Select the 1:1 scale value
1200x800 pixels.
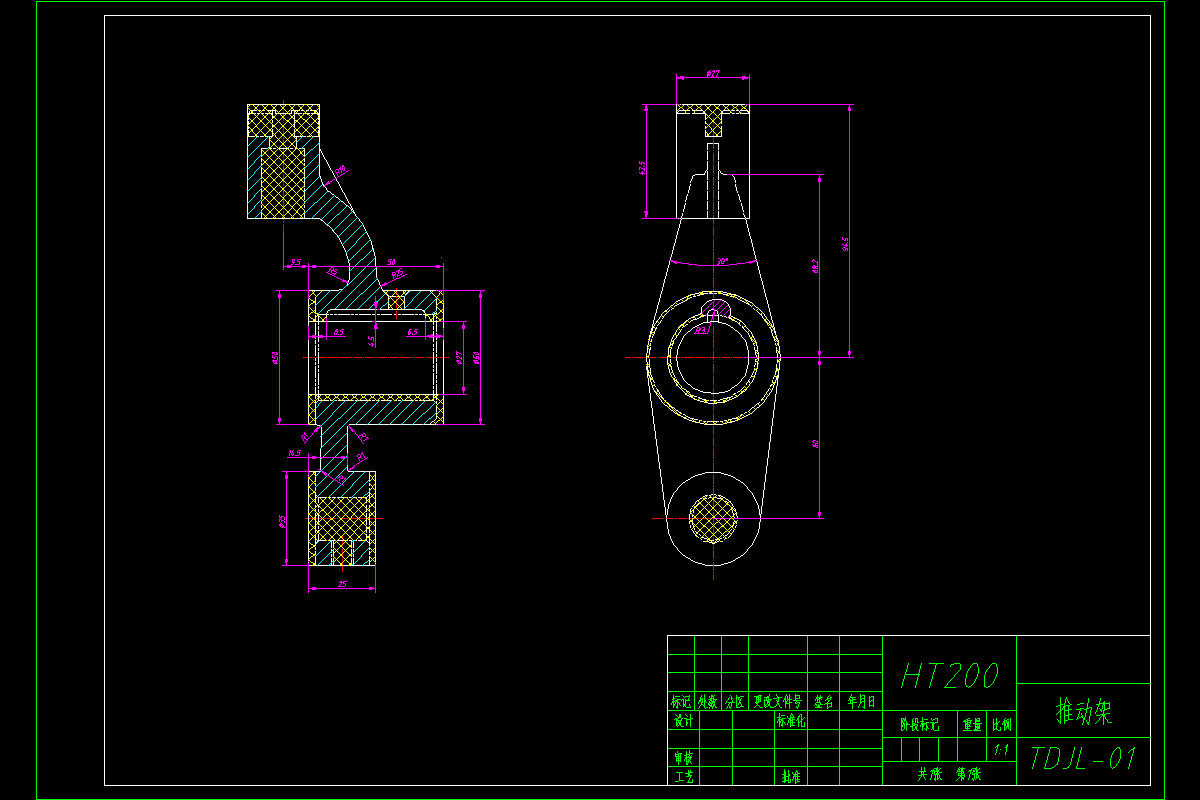point(1001,749)
